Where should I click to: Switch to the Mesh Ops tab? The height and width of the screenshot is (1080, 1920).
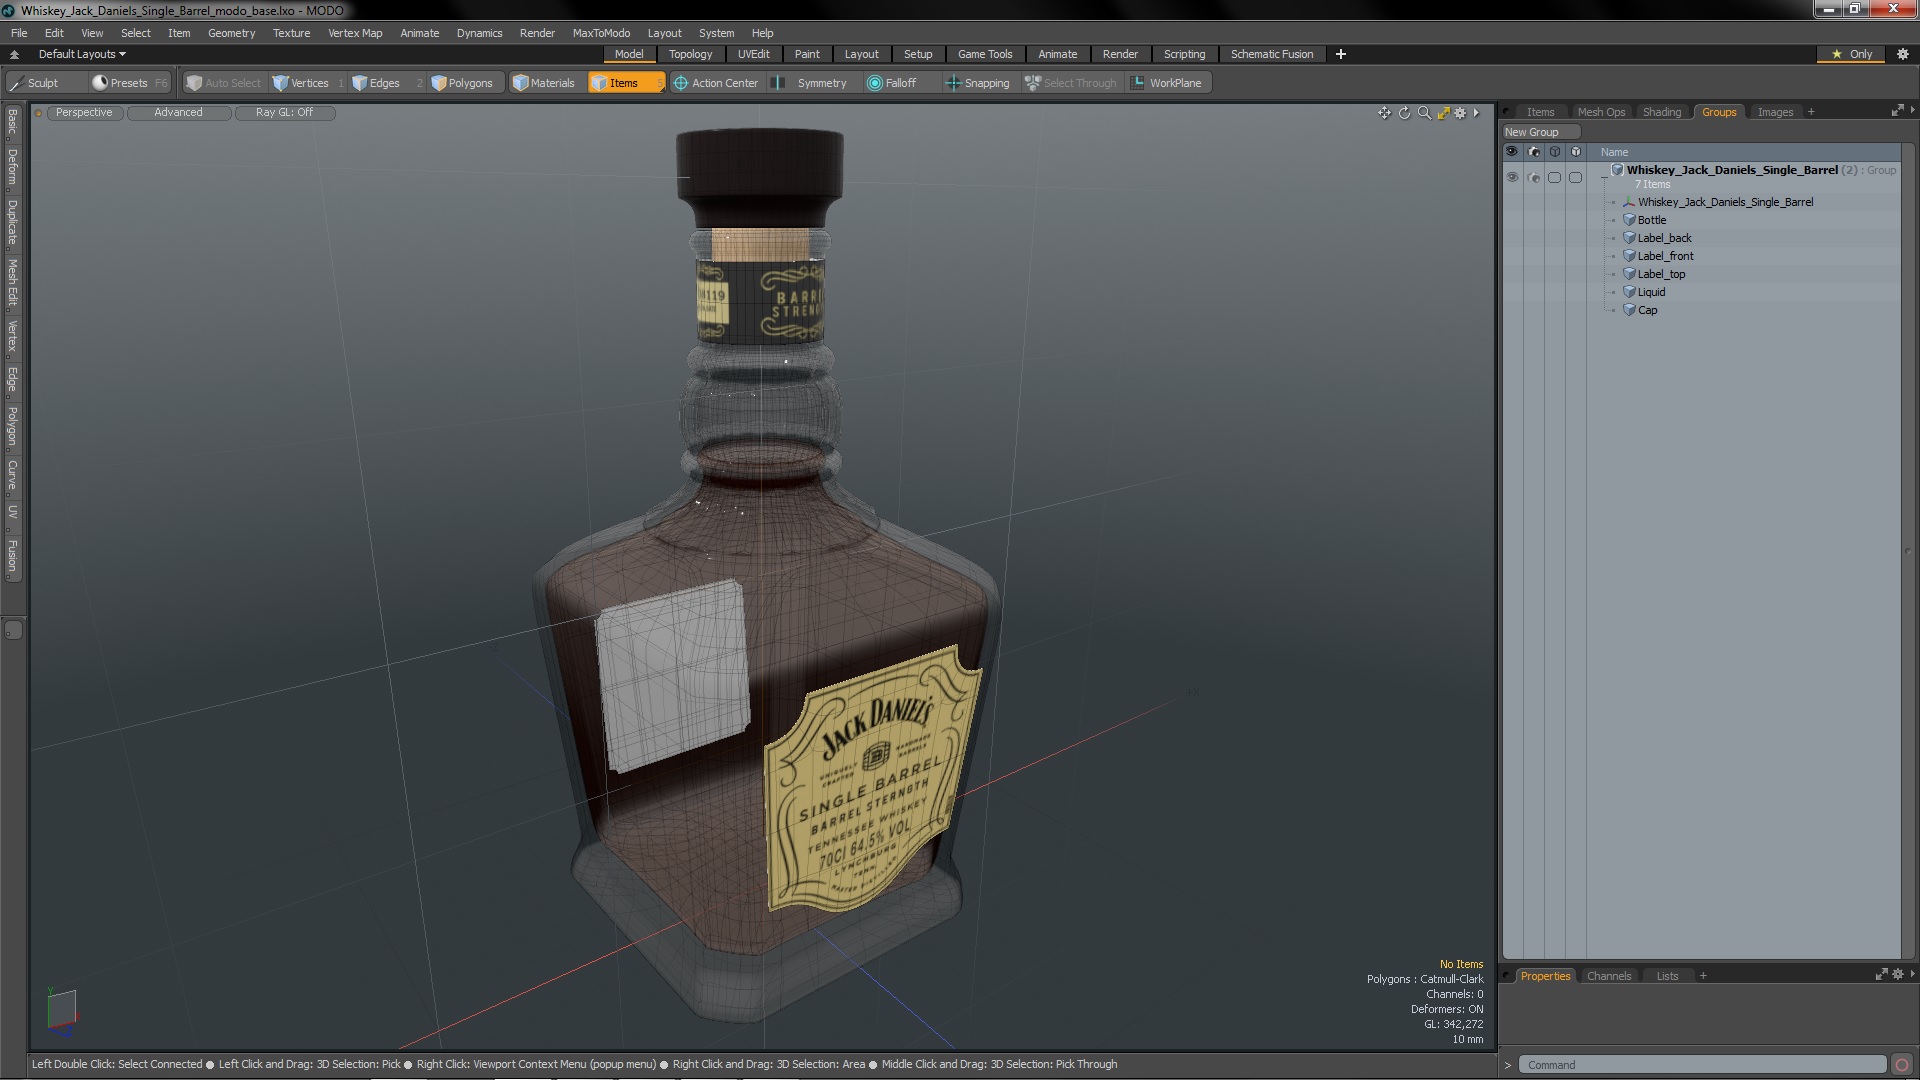pyautogui.click(x=1601, y=112)
